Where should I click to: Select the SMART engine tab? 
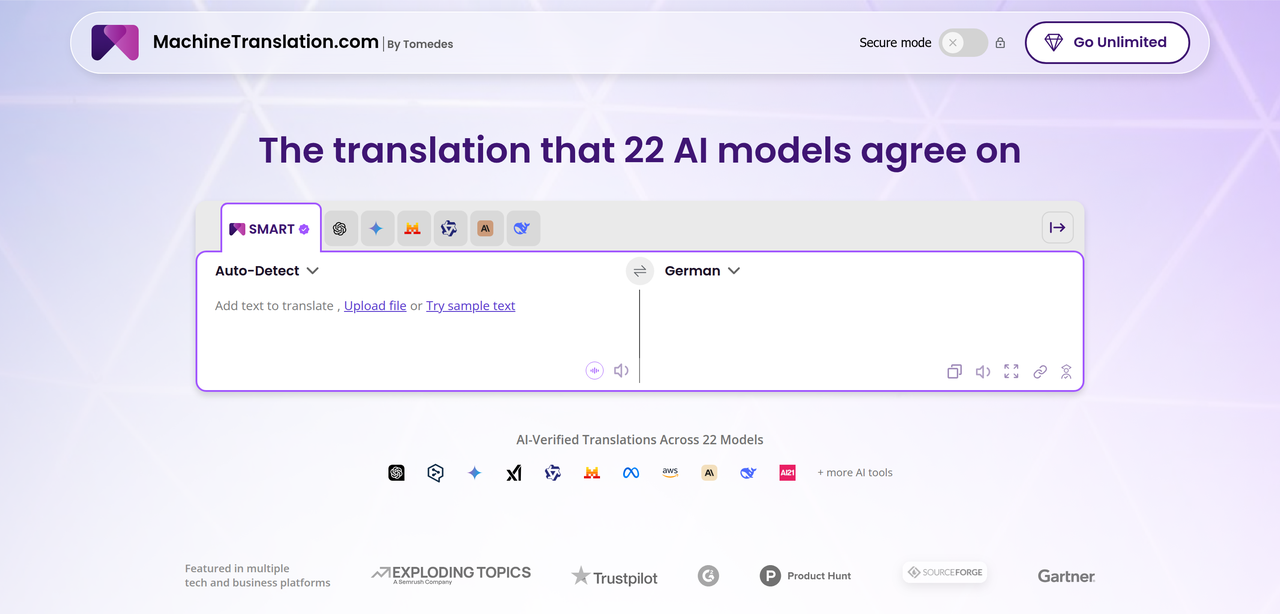point(270,229)
